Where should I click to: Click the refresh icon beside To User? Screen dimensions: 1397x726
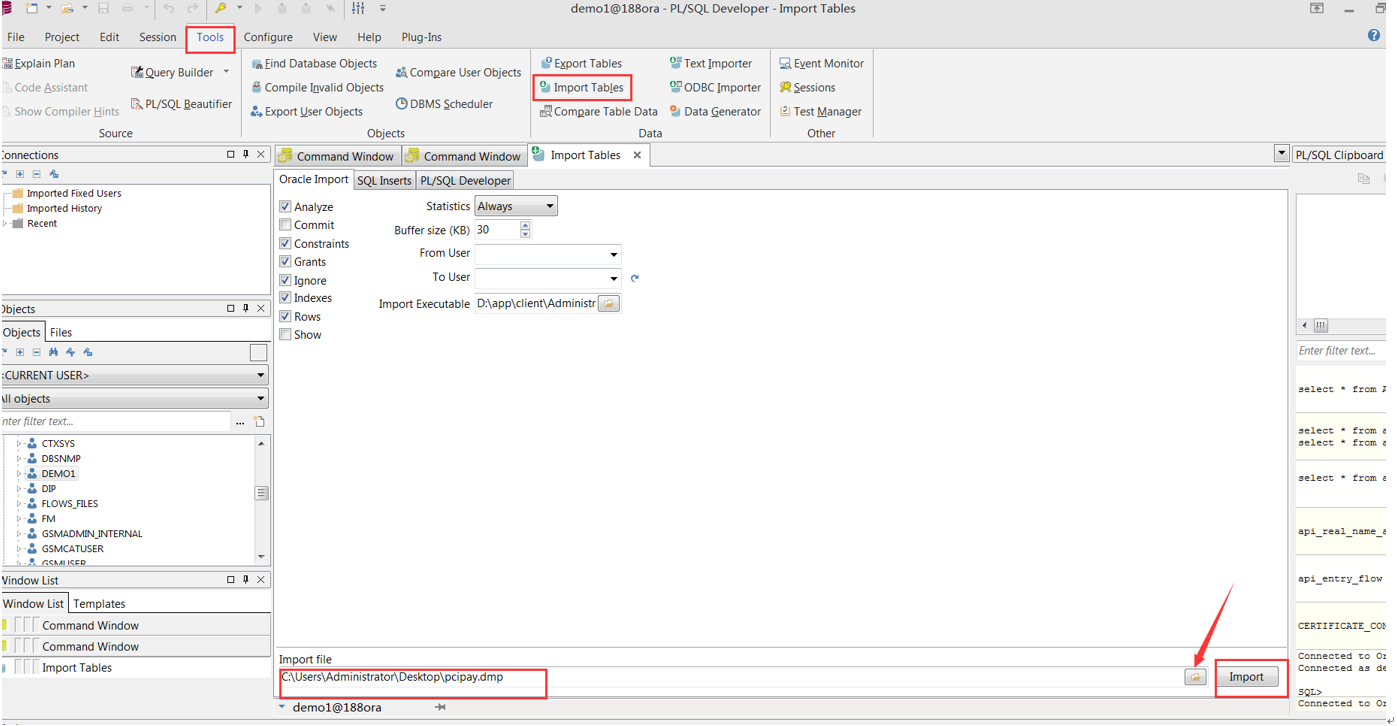click(x=634, y=278)
